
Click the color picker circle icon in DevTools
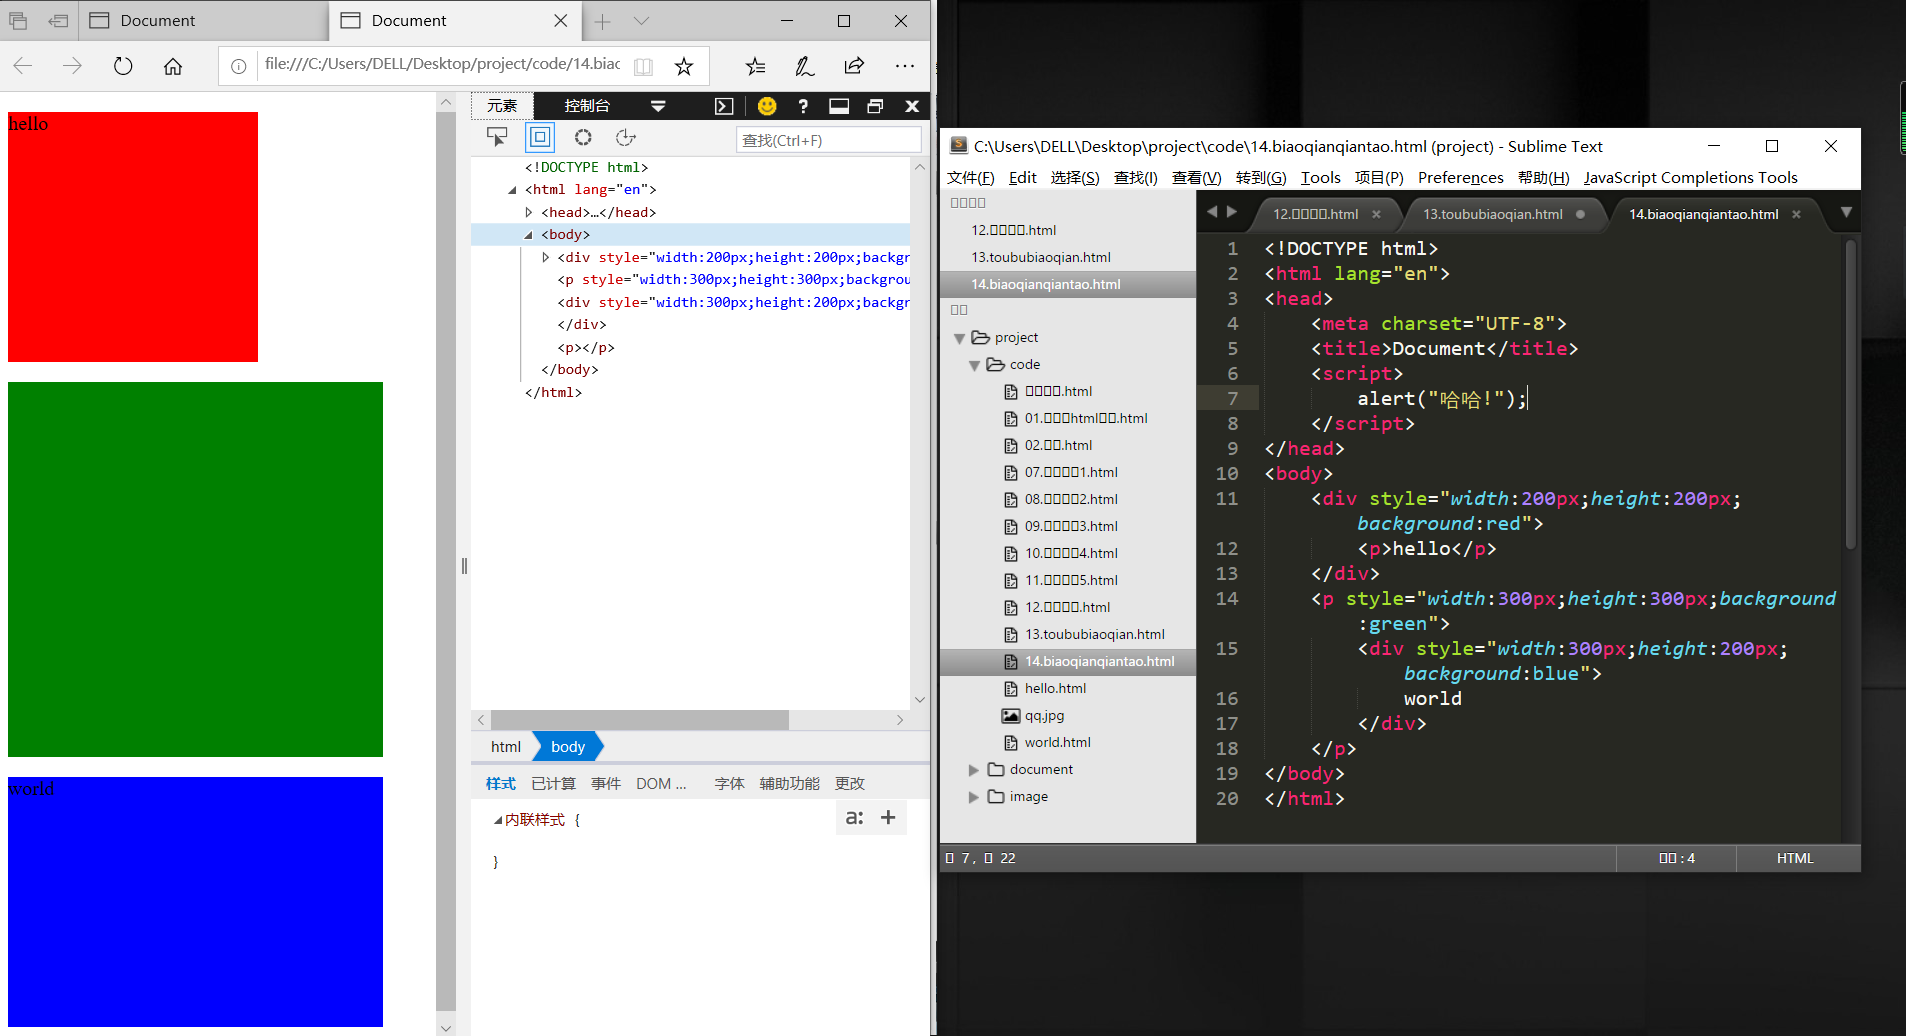coord(583,137)
